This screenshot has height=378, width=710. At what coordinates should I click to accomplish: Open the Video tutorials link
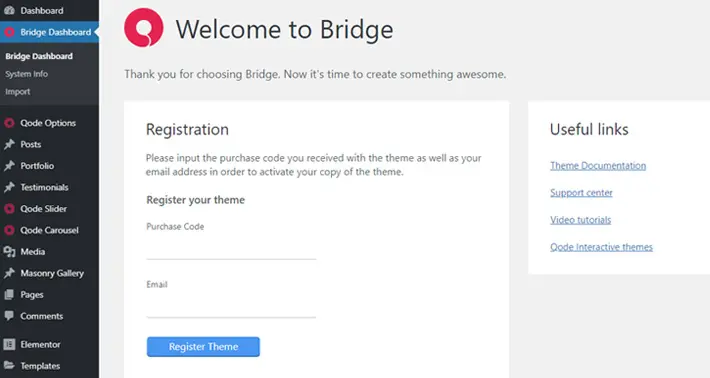(x=580, y=220)
